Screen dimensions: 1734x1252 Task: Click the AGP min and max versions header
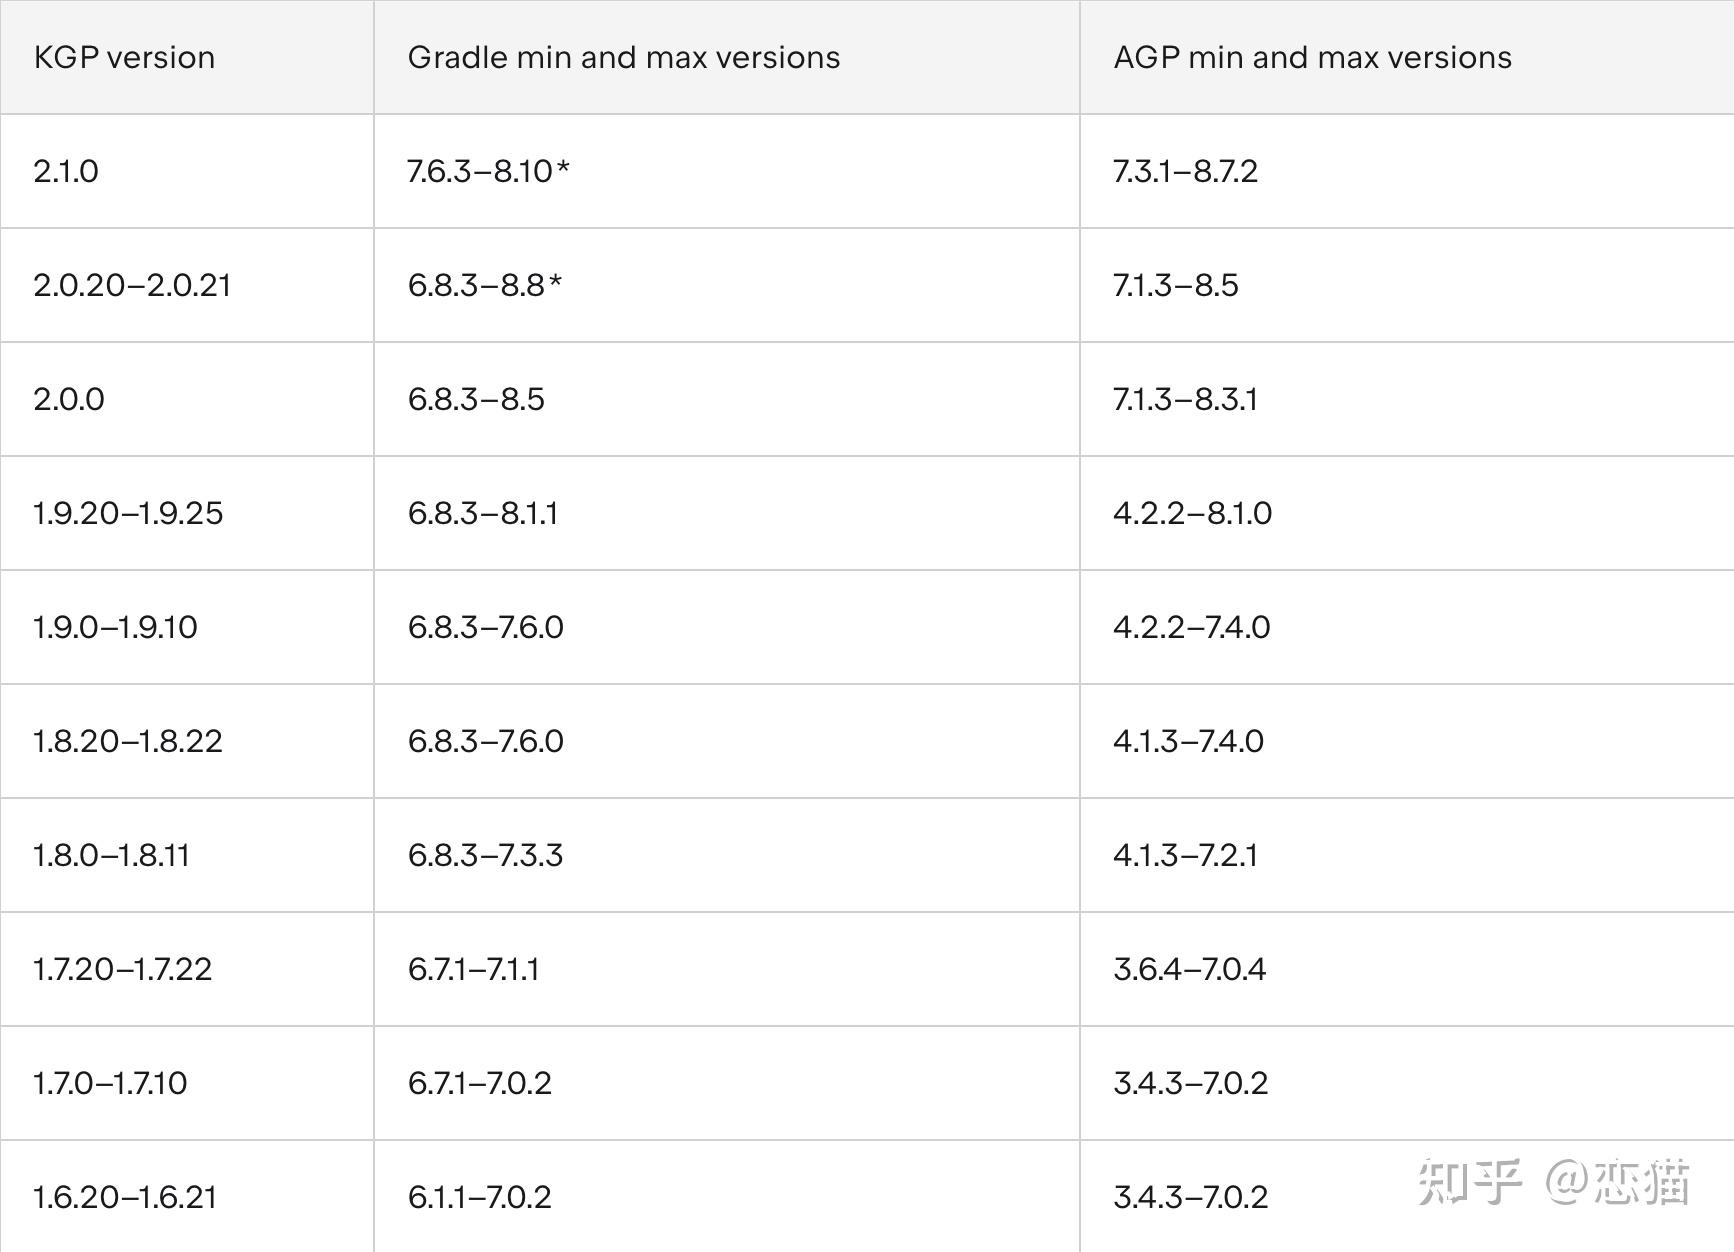coord(1312,58)
